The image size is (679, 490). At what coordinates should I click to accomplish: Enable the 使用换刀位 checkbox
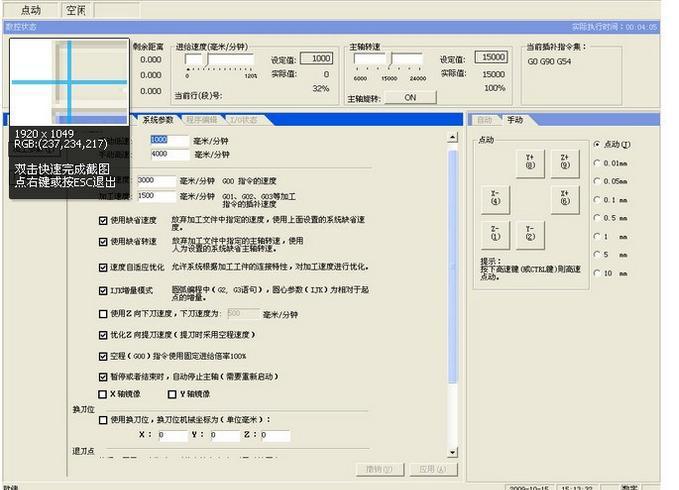point(103,420)
